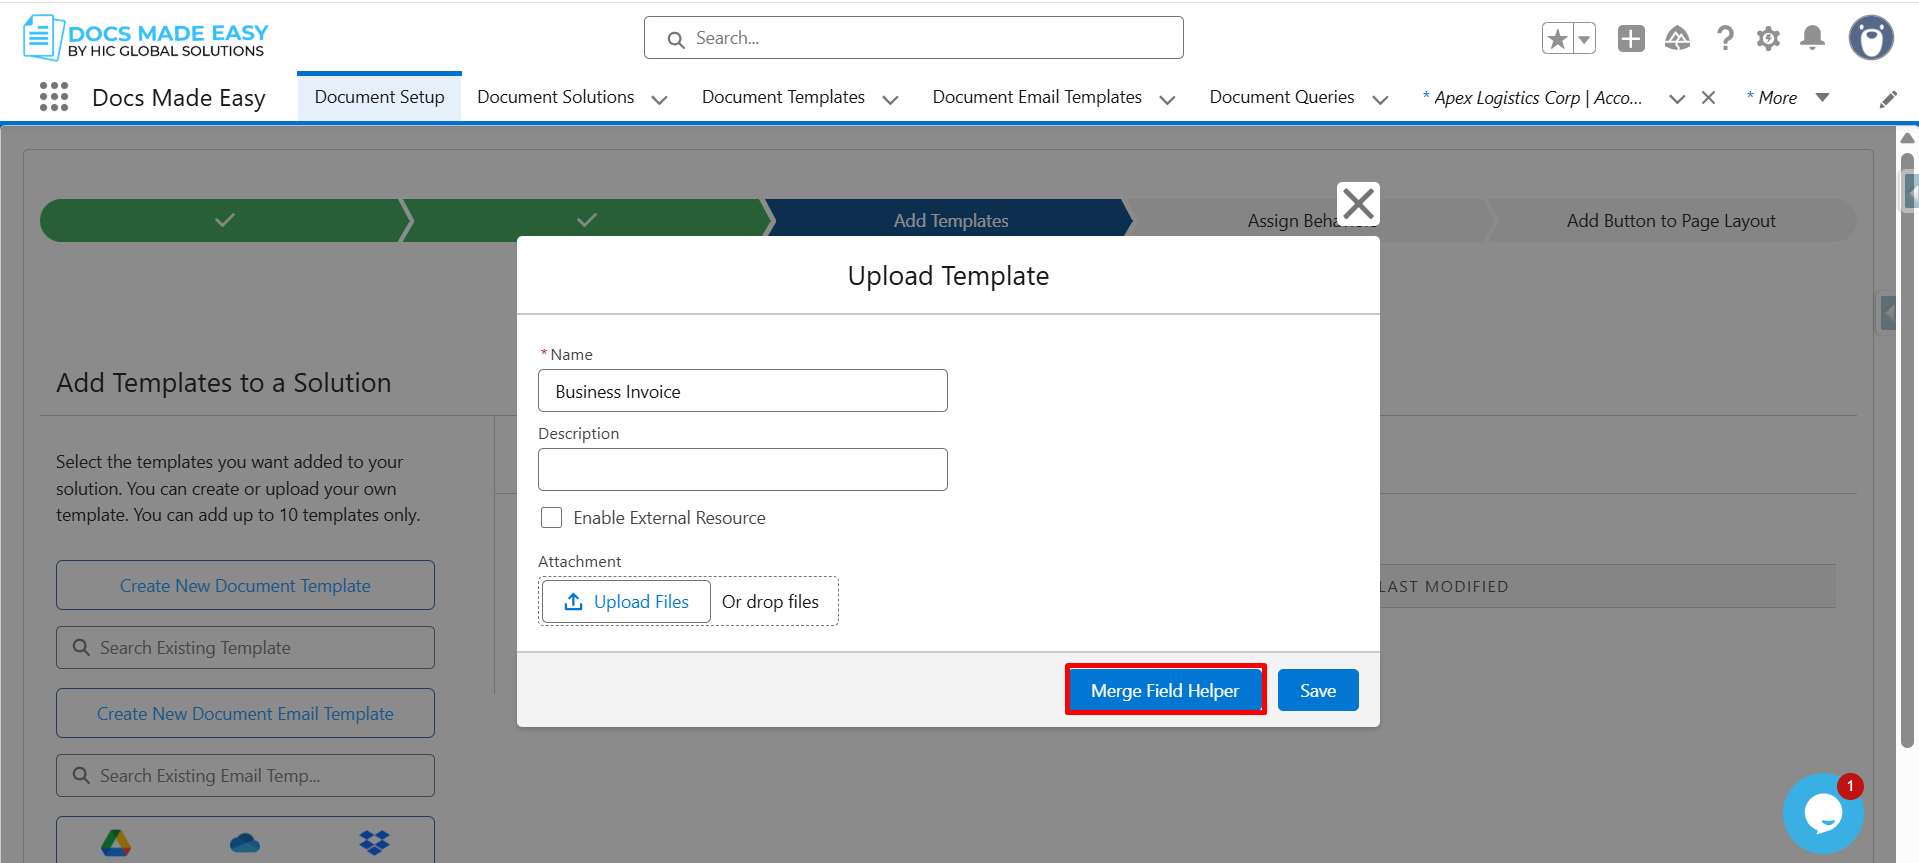1919x863 pixels.
Task: Go to Add Button to Page Layout step
Action: click(x=1671, y=220)
